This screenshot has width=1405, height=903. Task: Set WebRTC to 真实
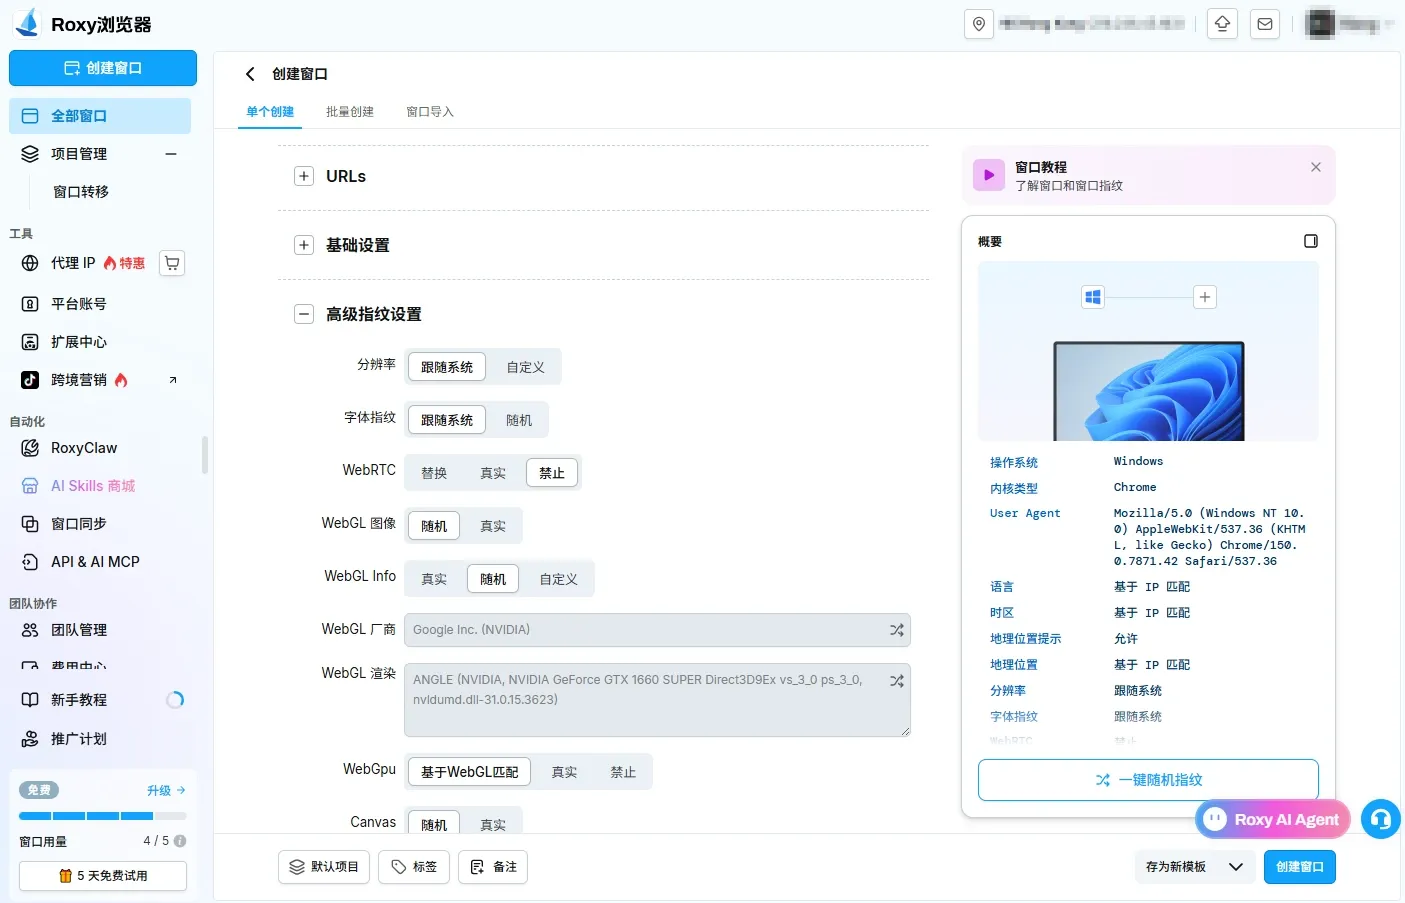(x=493, y=473)
